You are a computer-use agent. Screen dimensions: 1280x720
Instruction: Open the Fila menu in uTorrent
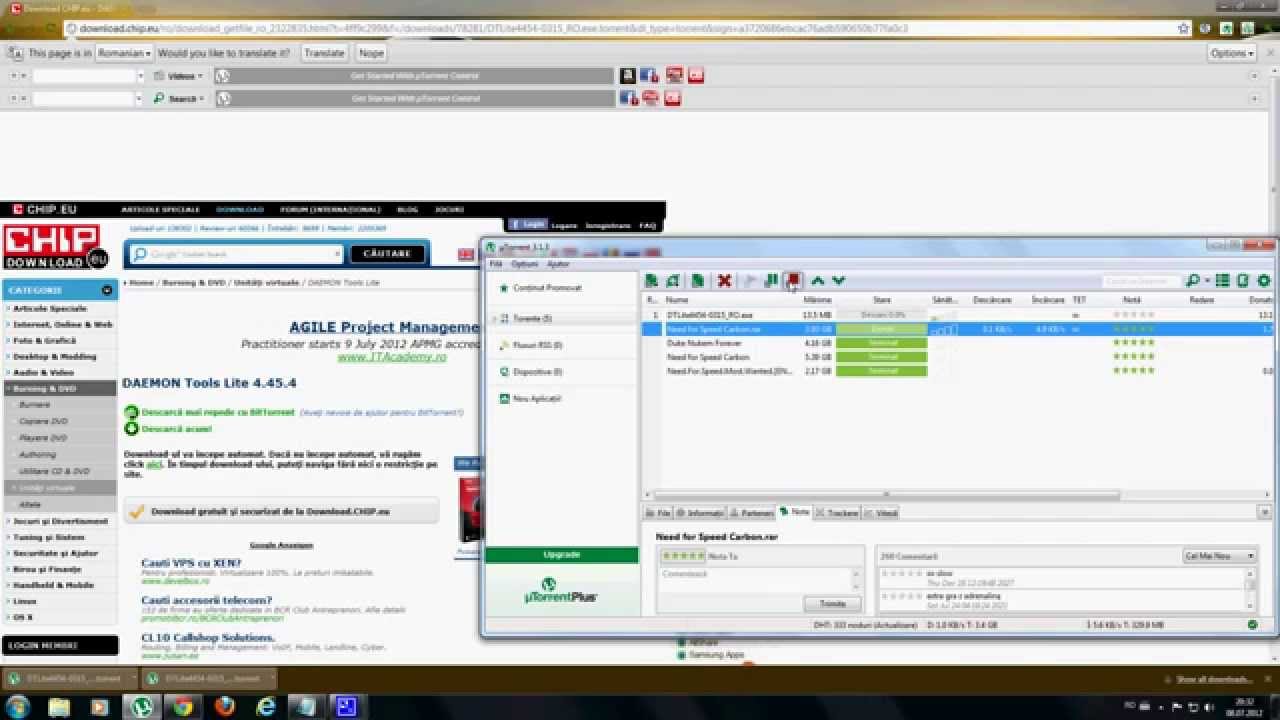(496, 264)
